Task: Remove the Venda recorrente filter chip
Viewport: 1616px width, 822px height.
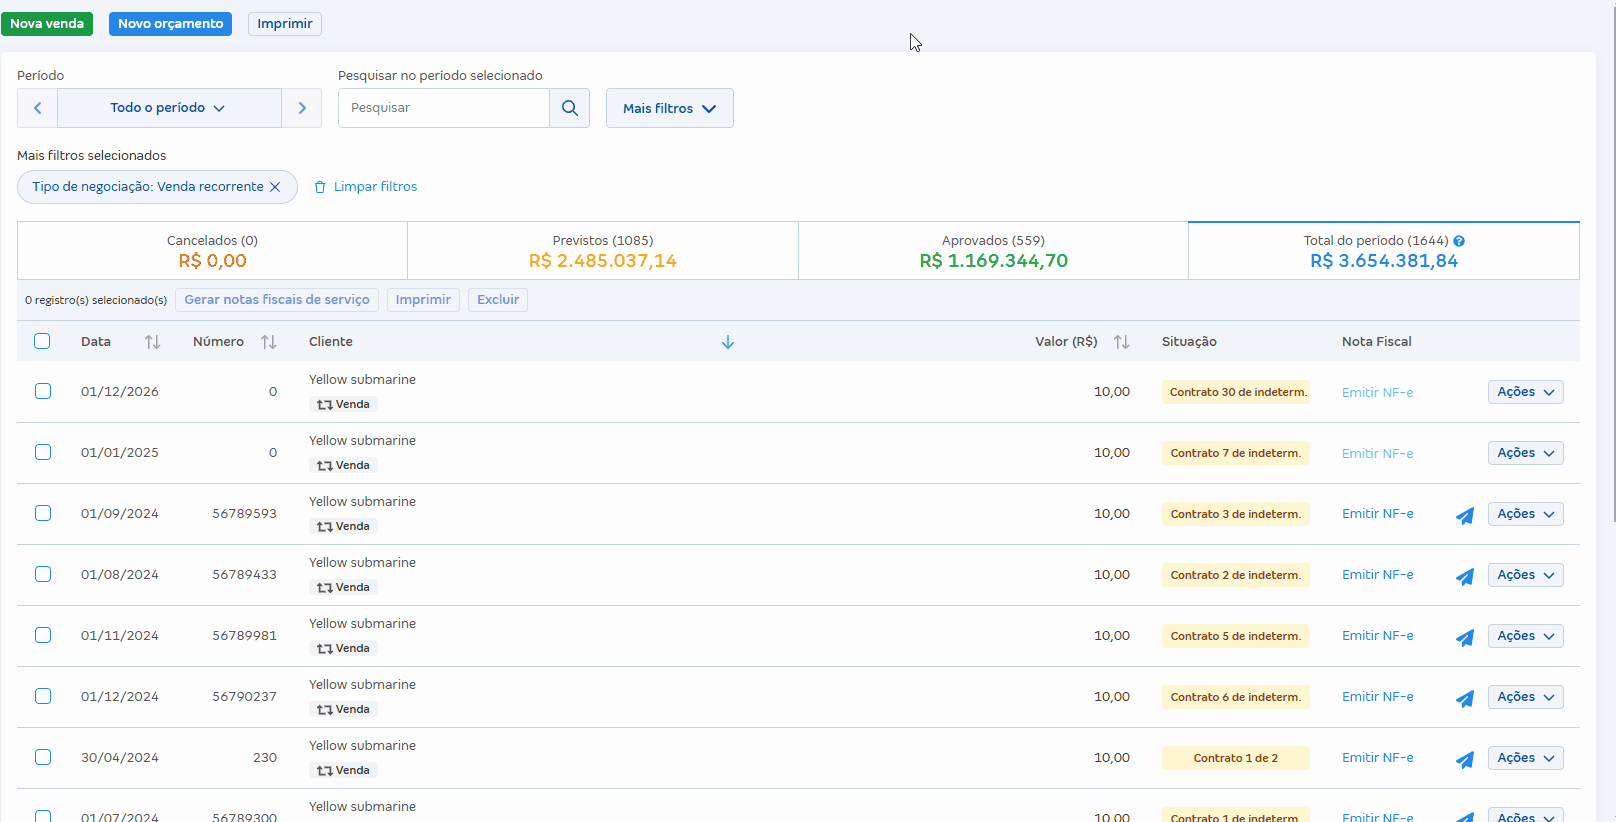Action: [275, 187]
